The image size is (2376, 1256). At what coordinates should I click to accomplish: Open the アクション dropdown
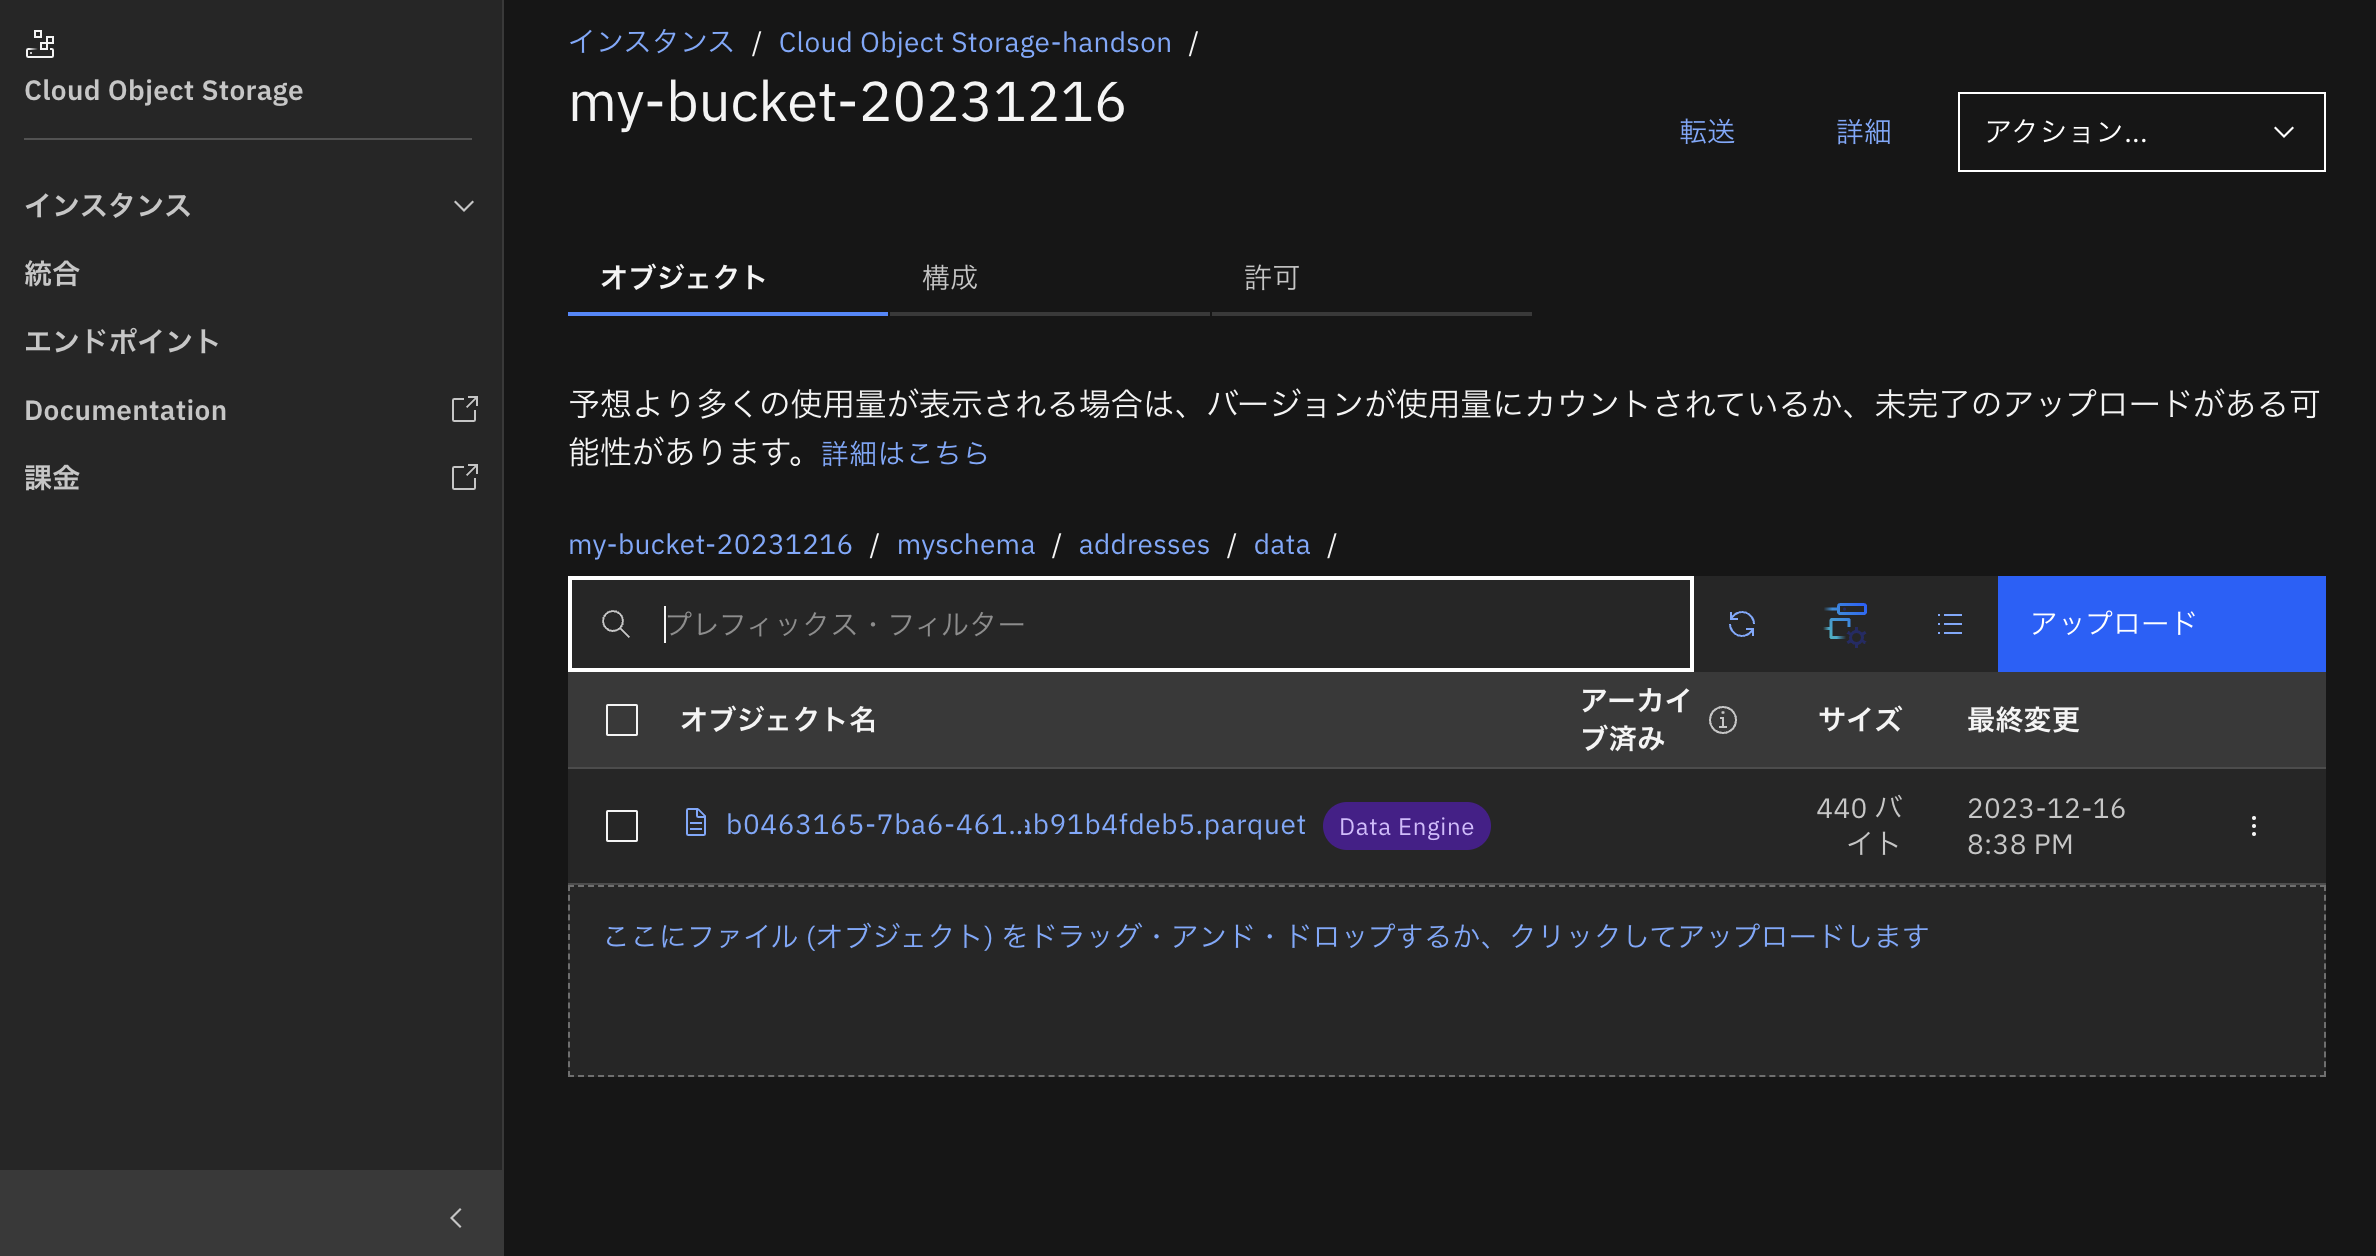tap(2139, 131)
